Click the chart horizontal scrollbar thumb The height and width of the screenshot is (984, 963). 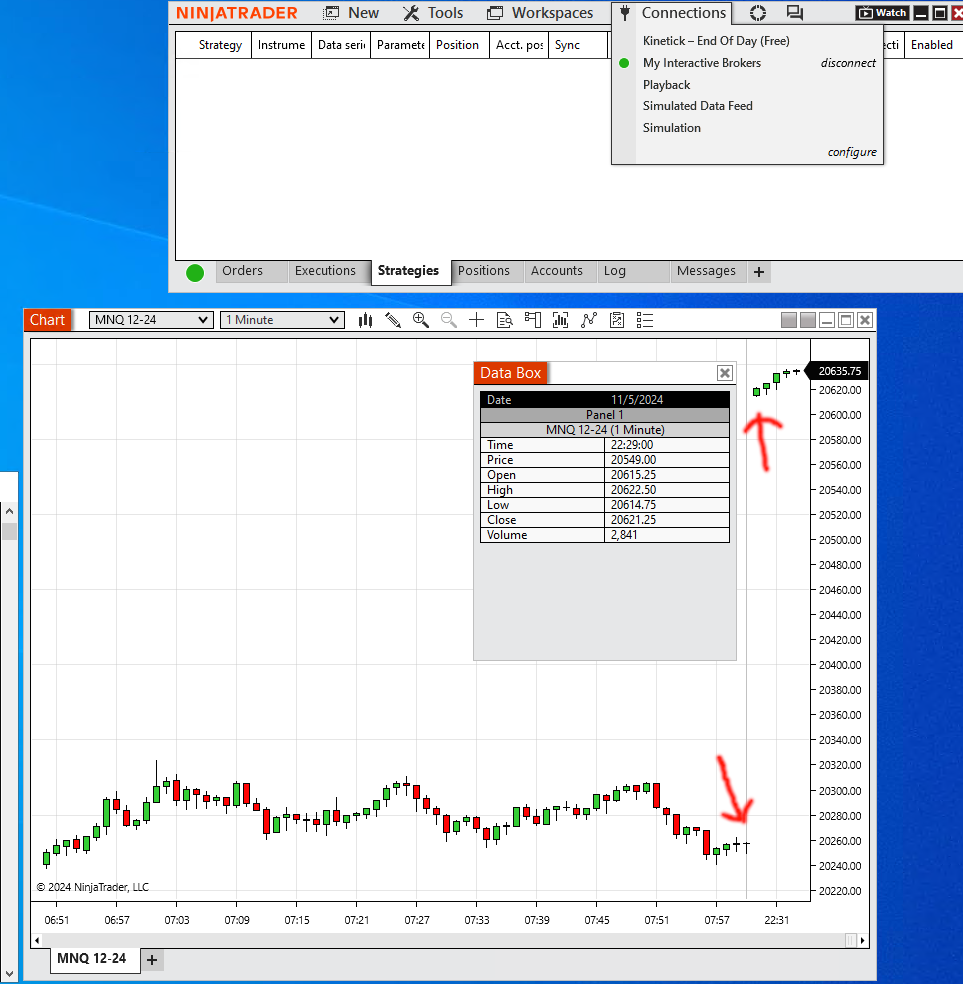pos(851,941)
